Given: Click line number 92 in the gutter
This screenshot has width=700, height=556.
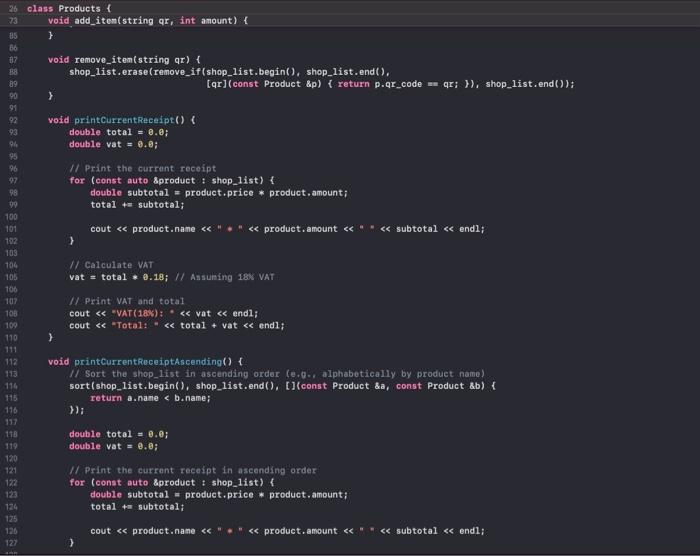Looking at the screenshot, I should point(13,120).
